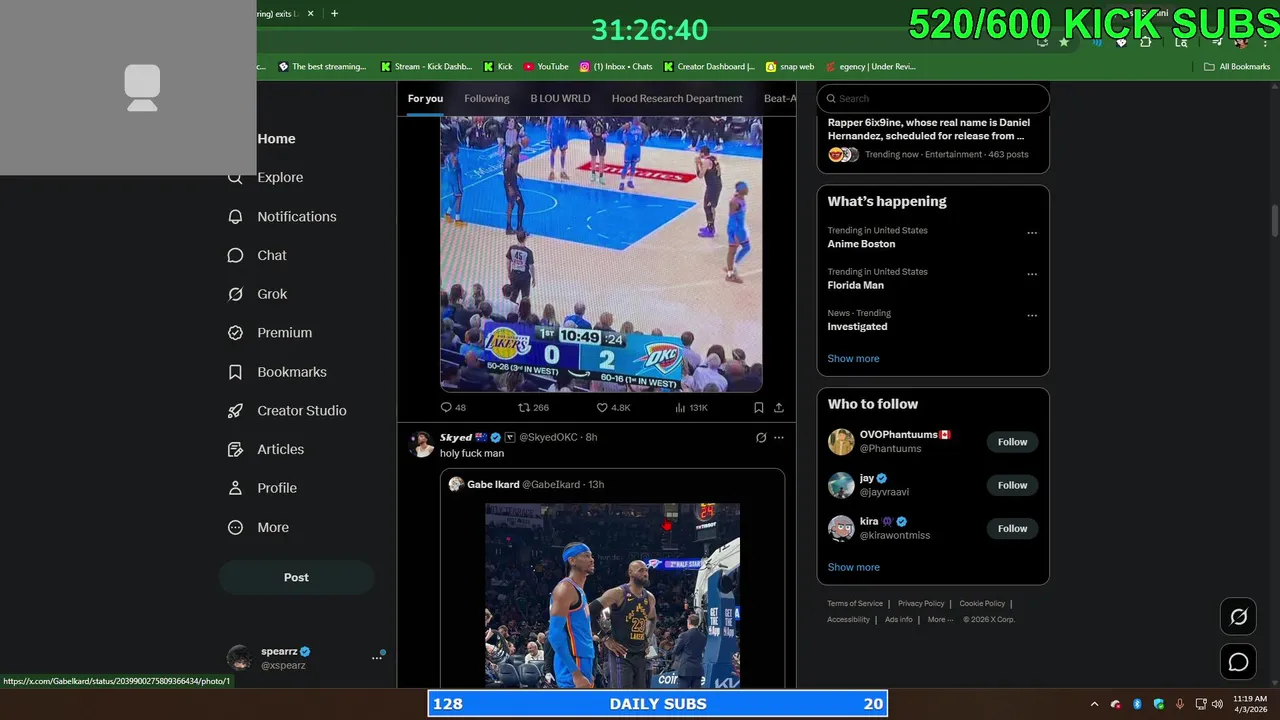Click Bluetooth icon in system tray
Image resolution: width=1280 pixels, height=720 pixels.
tap(1137, 704)
